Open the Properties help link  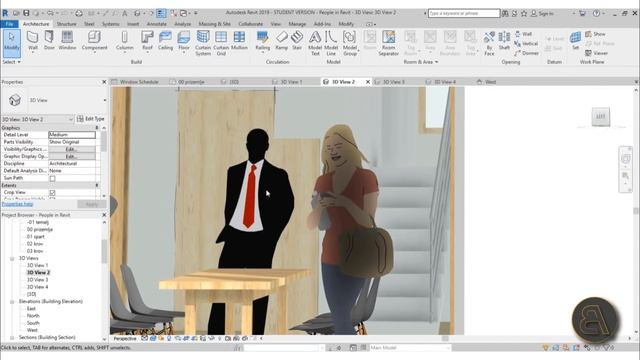coord(17,204)
